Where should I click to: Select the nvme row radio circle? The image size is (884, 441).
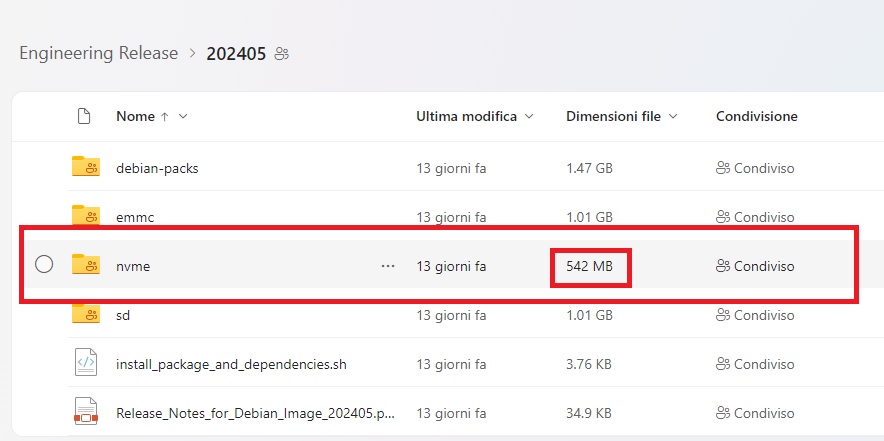[x=44, y=264]
